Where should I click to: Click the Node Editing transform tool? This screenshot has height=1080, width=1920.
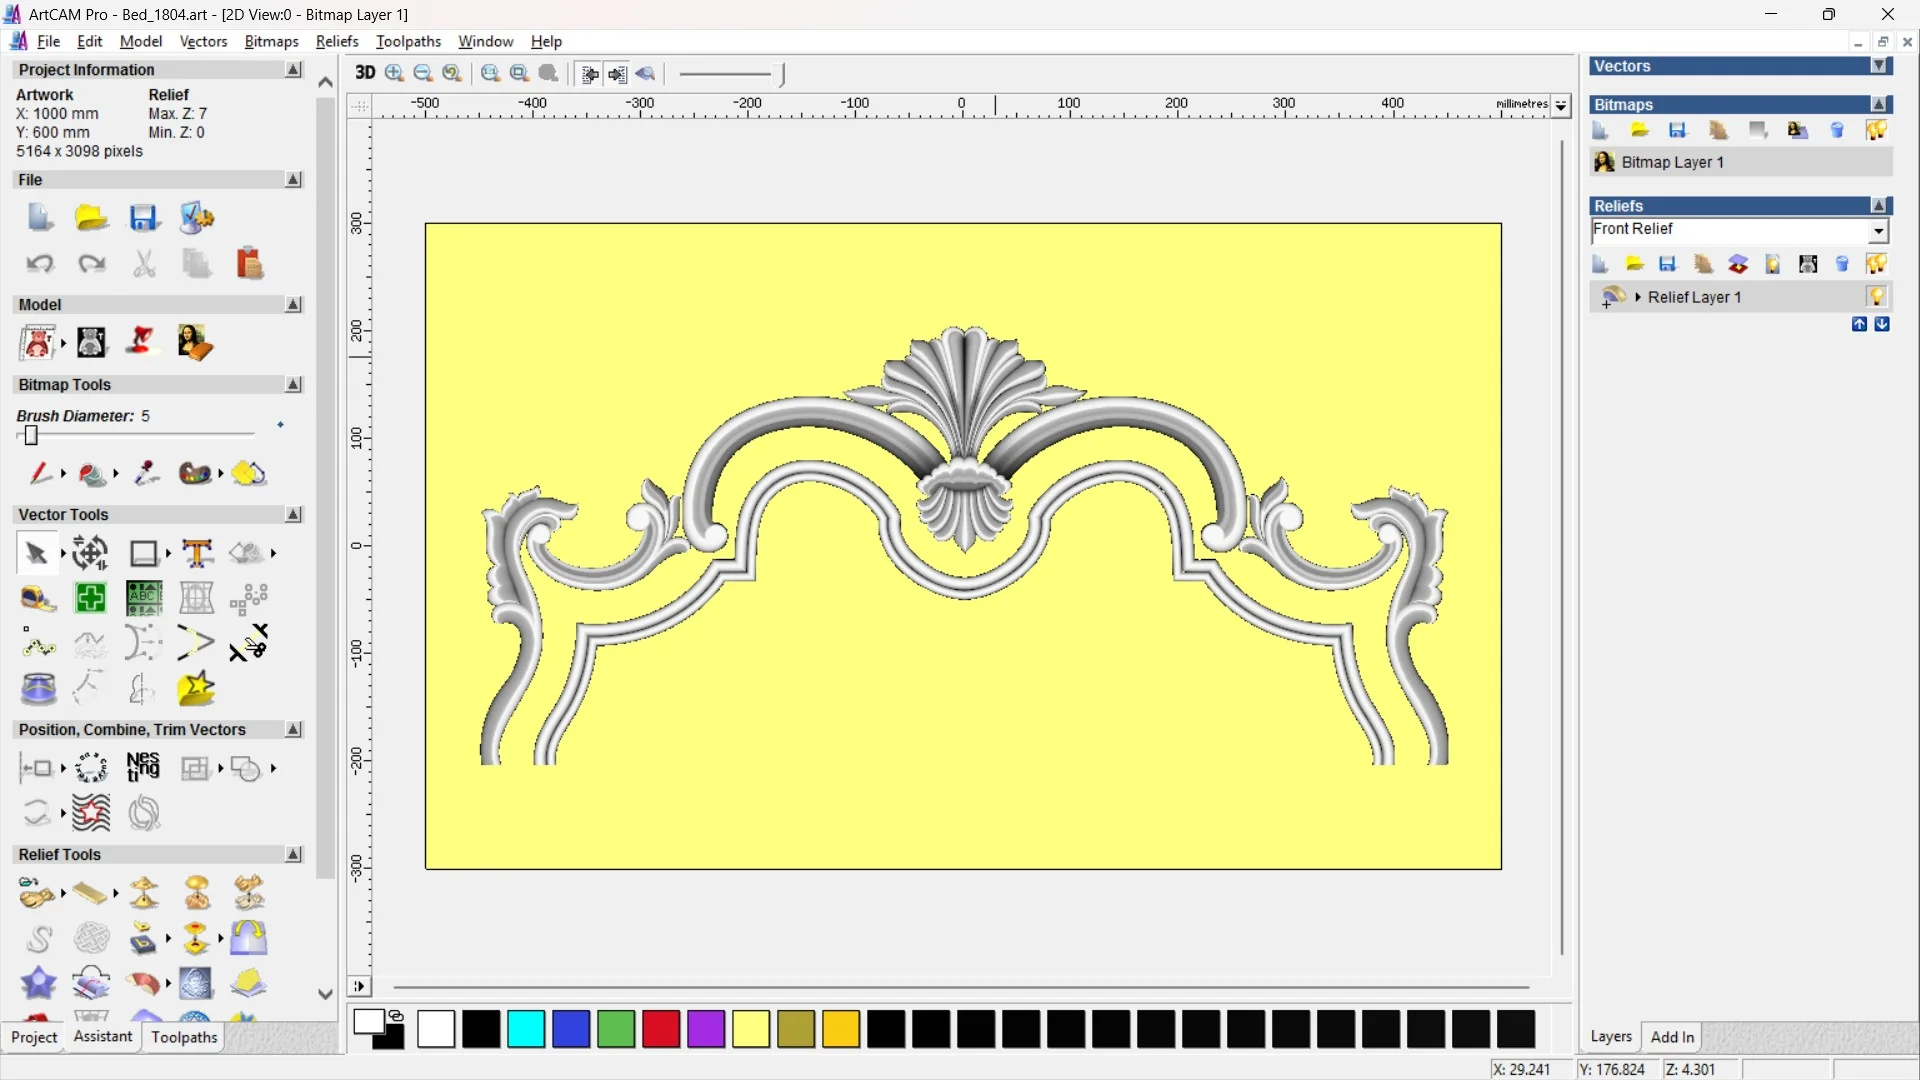pyautogui.click(x=91, y=553)
